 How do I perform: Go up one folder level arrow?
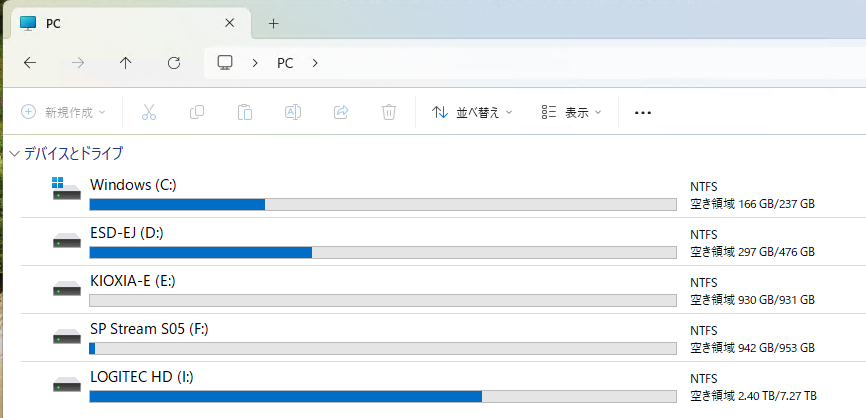[125, 62]
